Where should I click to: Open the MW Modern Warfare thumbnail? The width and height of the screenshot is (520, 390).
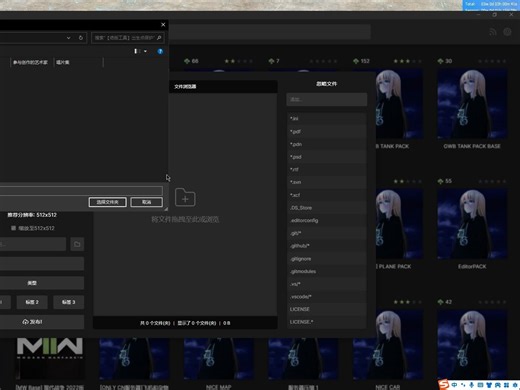[50, 358]
